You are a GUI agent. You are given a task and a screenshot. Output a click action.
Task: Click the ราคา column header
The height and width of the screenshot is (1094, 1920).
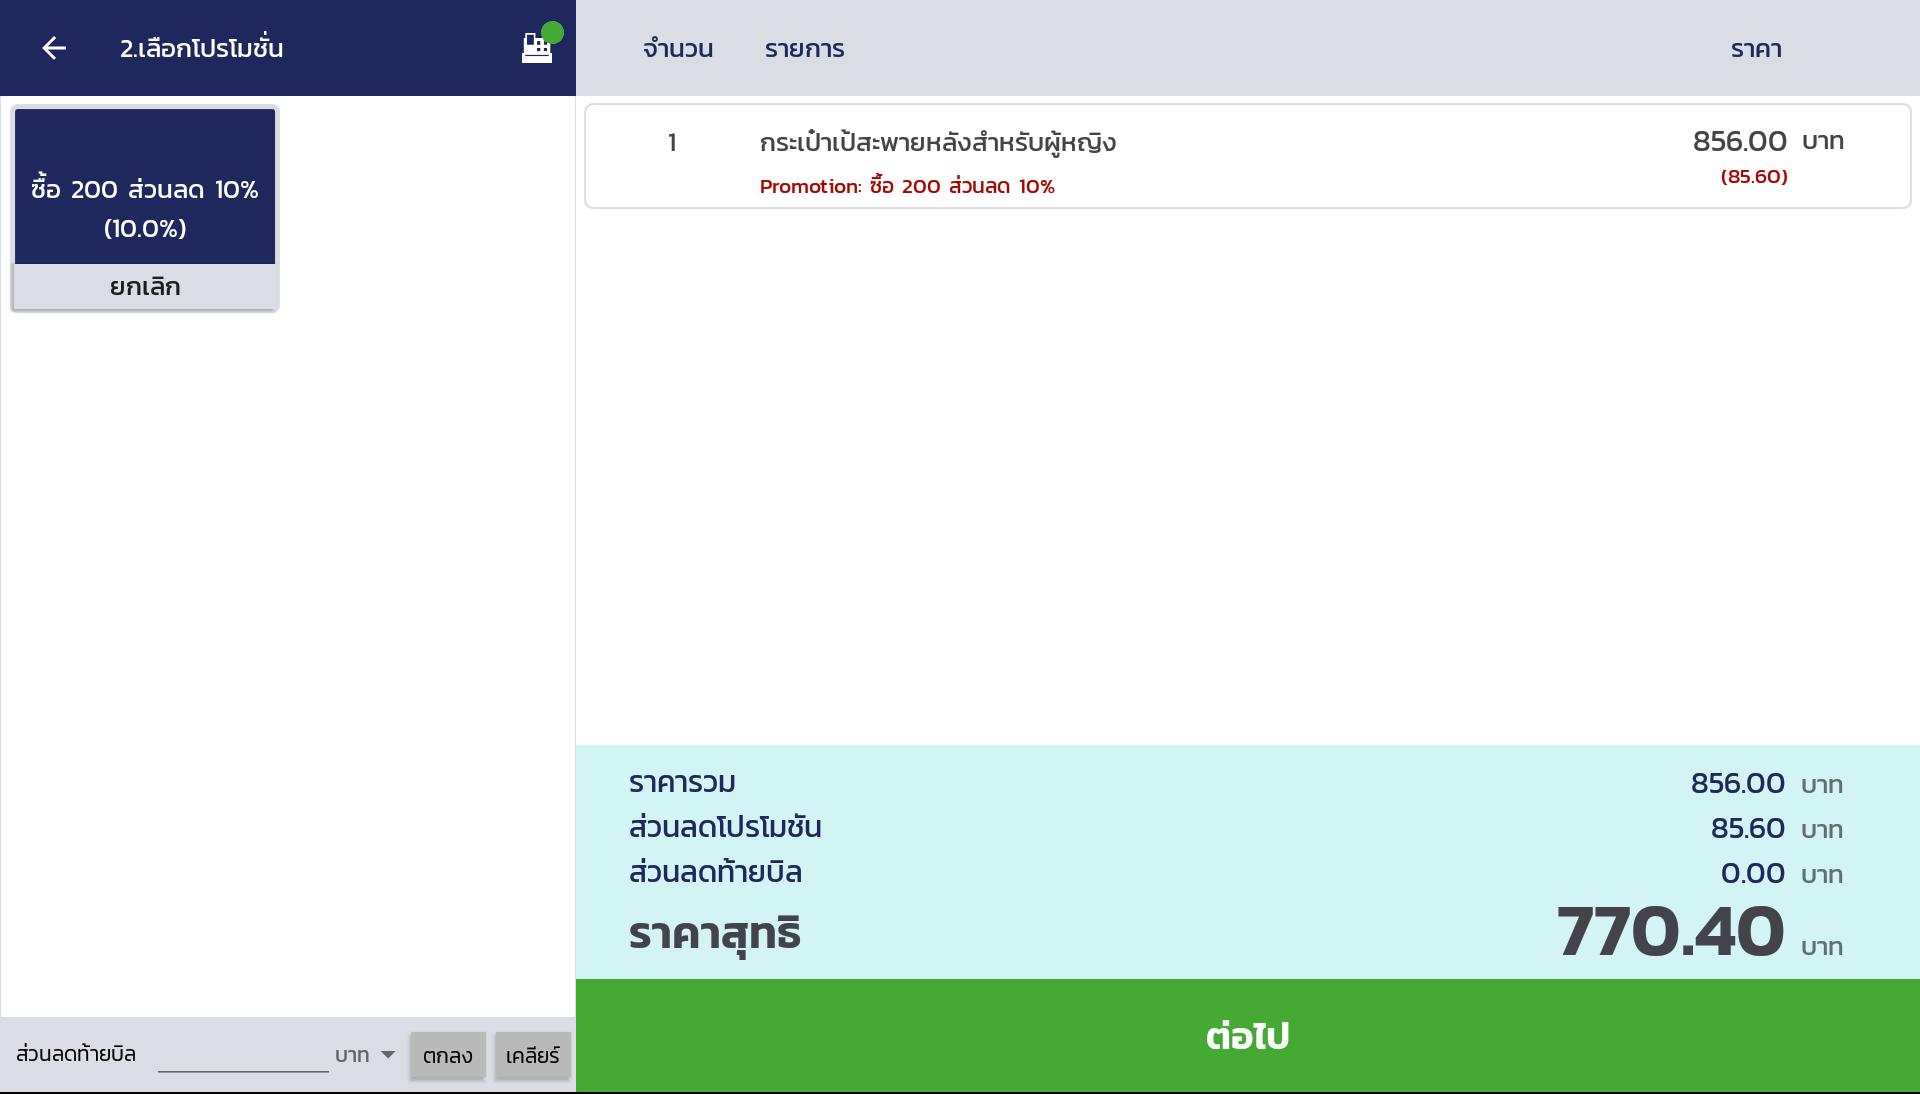pos(1756,49)
